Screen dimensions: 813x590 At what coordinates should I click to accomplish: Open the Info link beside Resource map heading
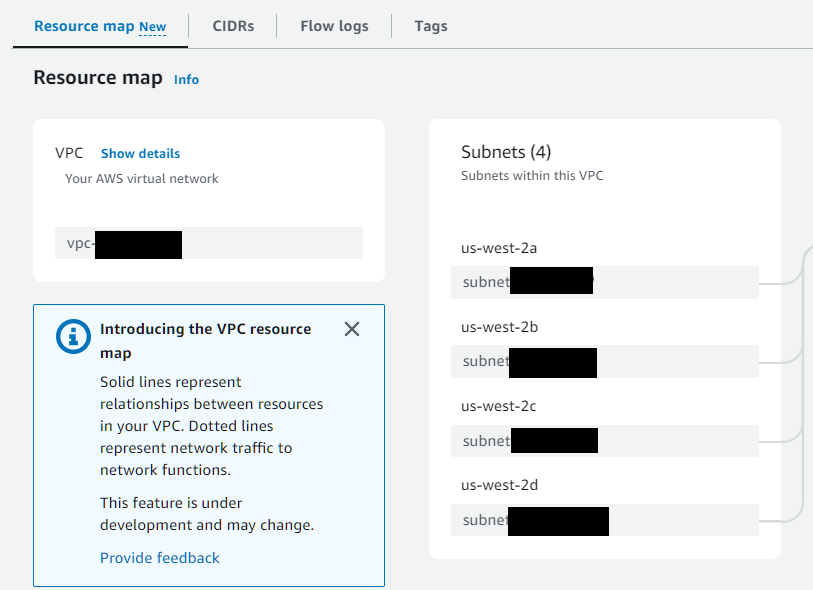coord(186,79)
